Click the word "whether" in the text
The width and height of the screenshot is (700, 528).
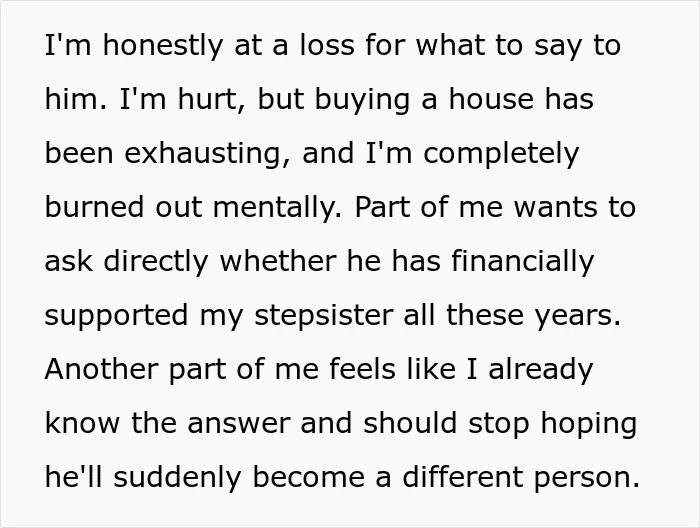[278, 261]
